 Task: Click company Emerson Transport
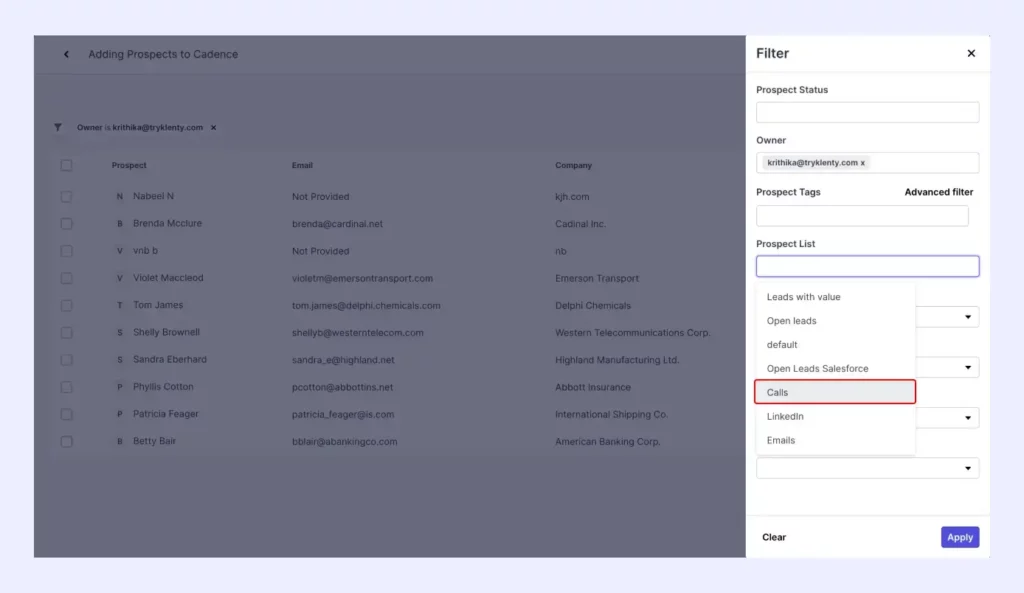(597, 278)
